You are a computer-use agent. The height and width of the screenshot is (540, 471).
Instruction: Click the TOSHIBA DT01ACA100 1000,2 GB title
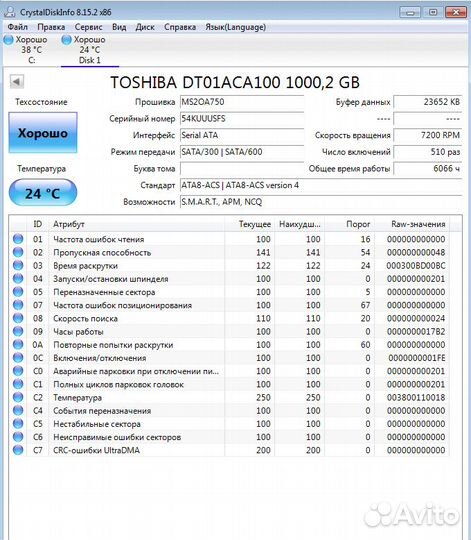[235, 82]
